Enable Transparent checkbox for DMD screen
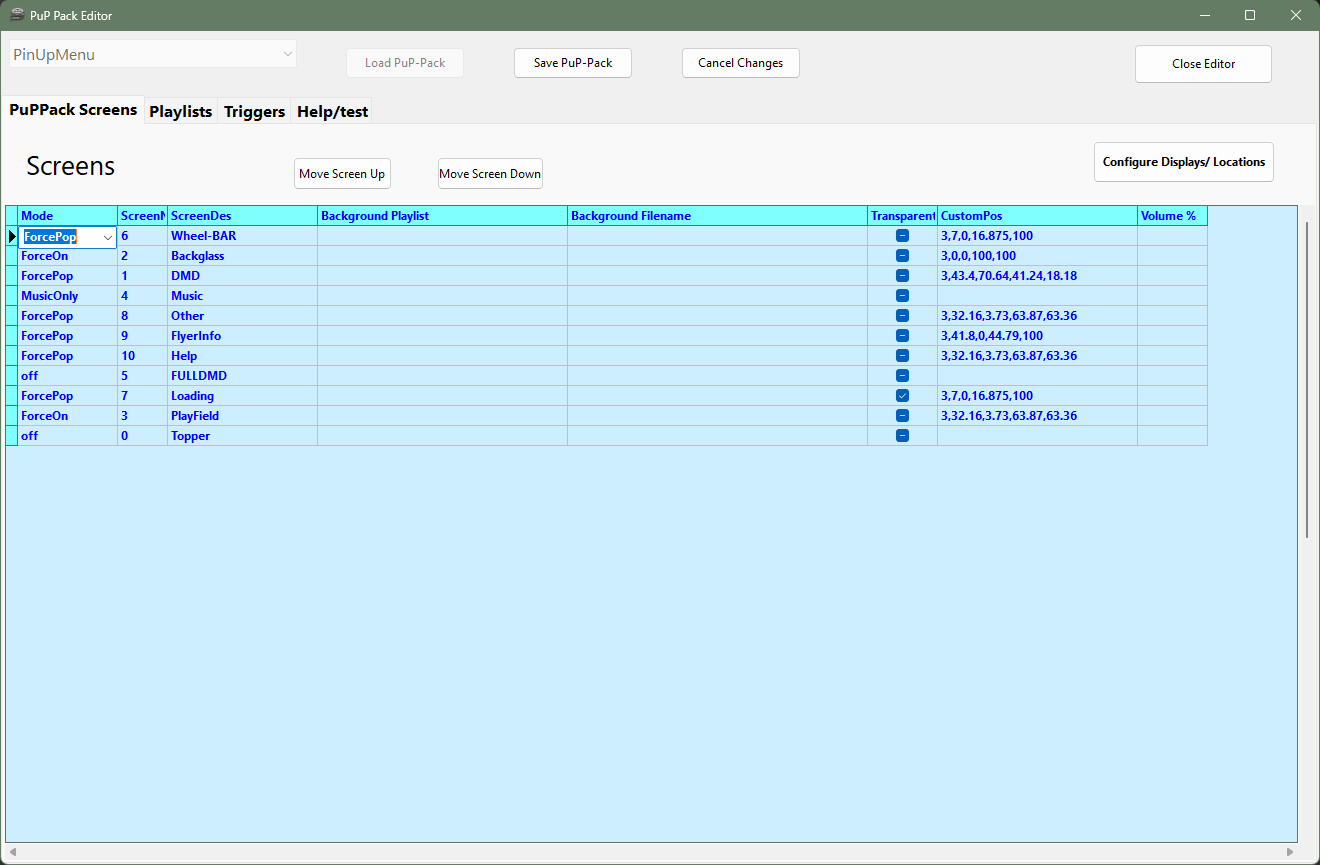Image resolution: width=1320 pixels, height=865 pixels. (x=902, y=276)
